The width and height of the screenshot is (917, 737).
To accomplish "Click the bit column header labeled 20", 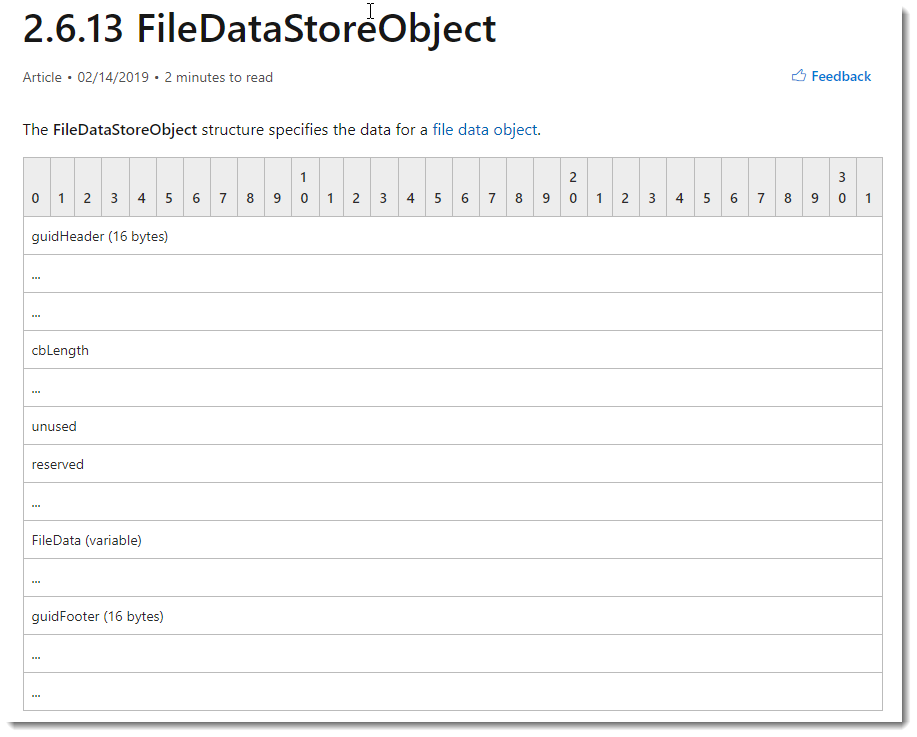I will [x=573, y=187].
